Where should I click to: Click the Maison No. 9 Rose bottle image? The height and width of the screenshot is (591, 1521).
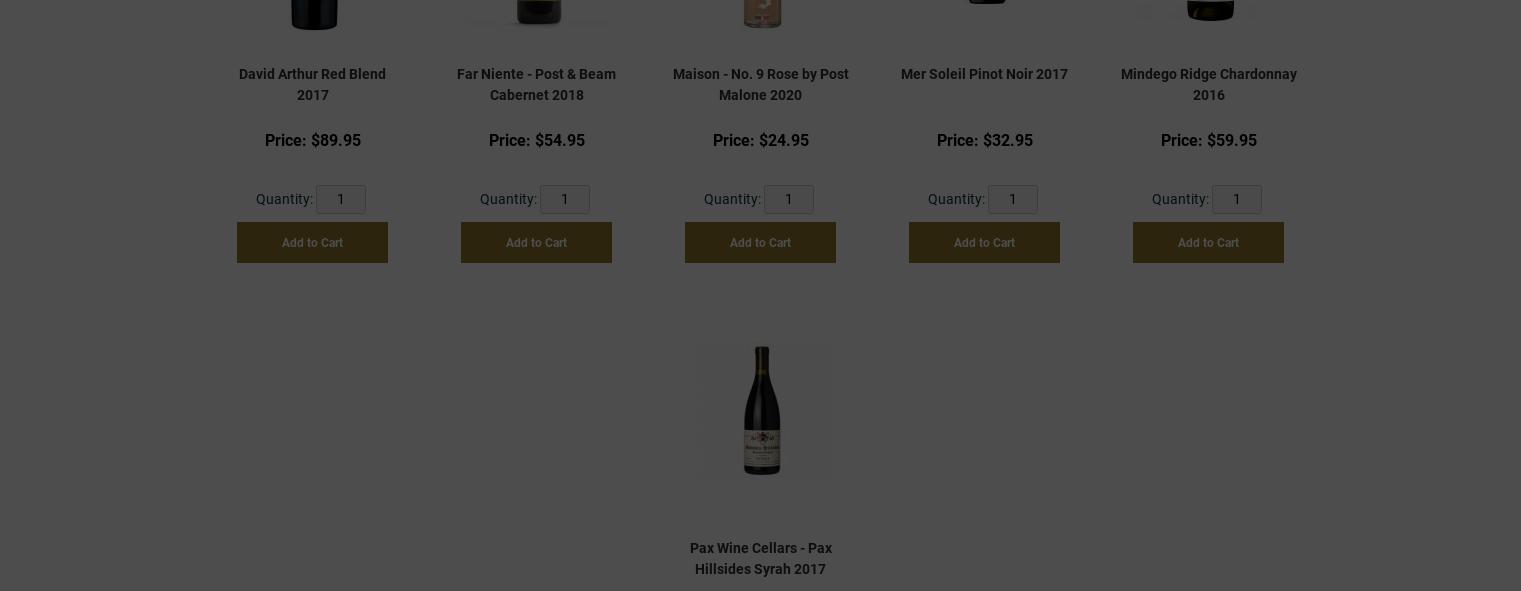(762, 13)
